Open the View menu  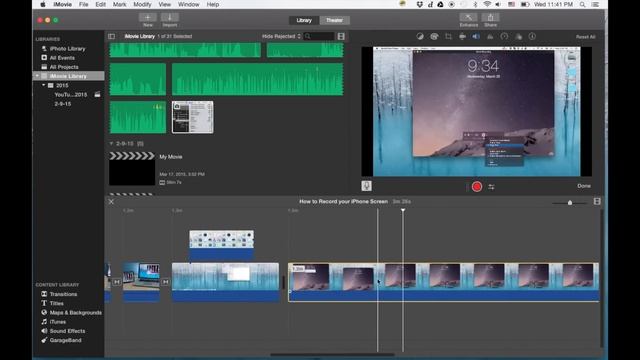164,4
